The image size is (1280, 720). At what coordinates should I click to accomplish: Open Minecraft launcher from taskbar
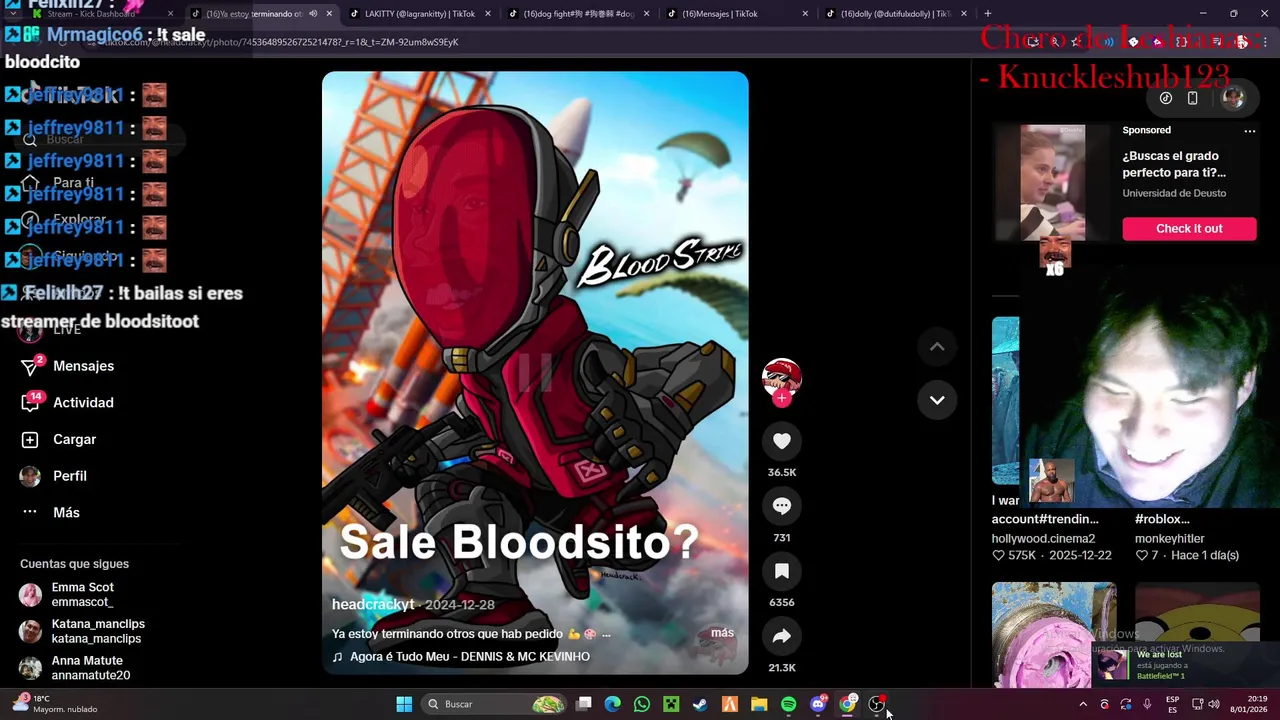pos(671,704)
